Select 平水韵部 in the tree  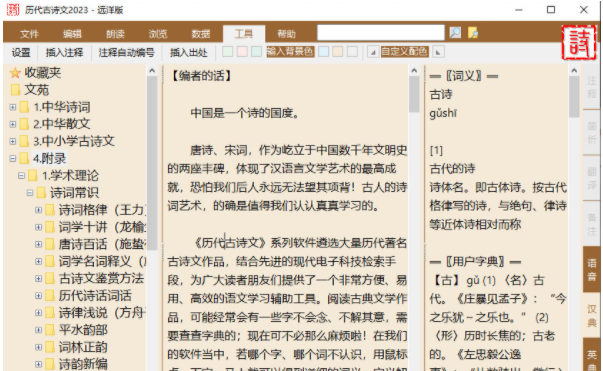[83, 330]
